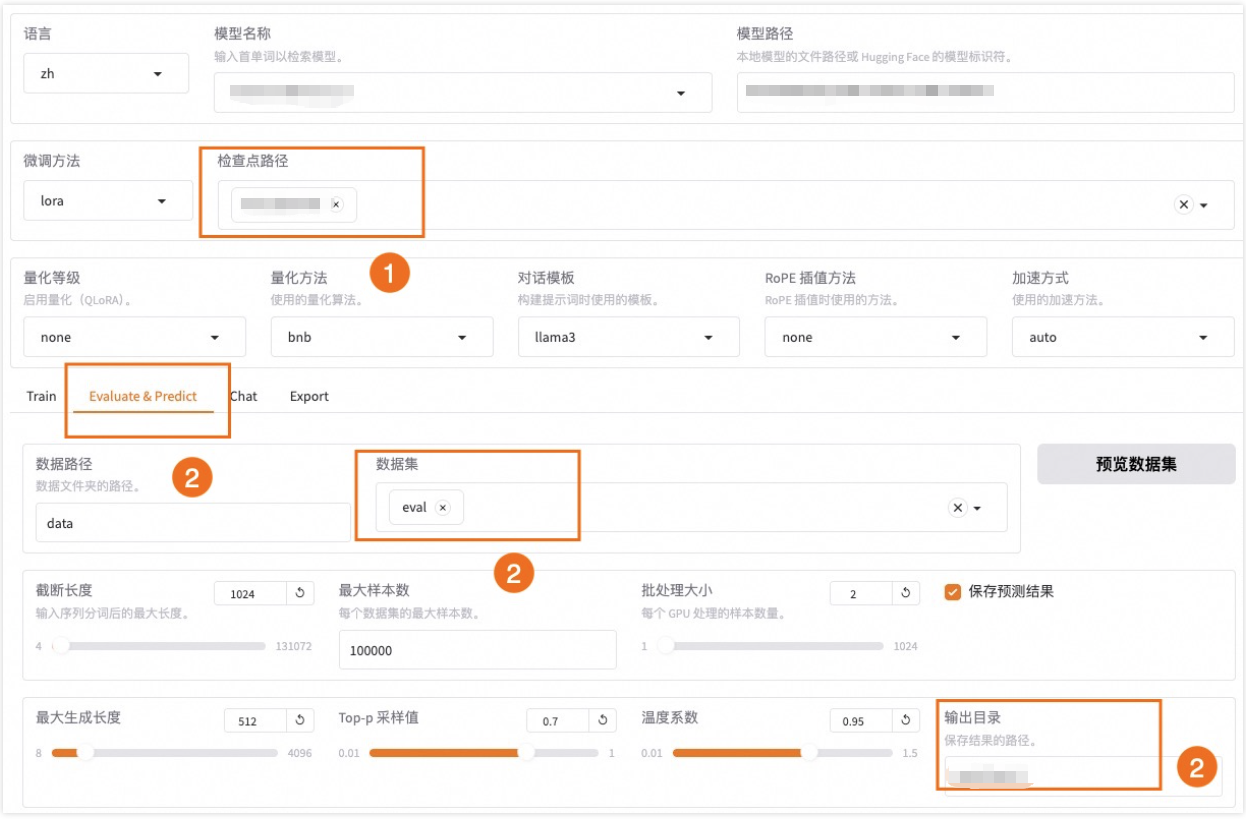
Task: Click the max generation length box 512
Action: (256, 720)
